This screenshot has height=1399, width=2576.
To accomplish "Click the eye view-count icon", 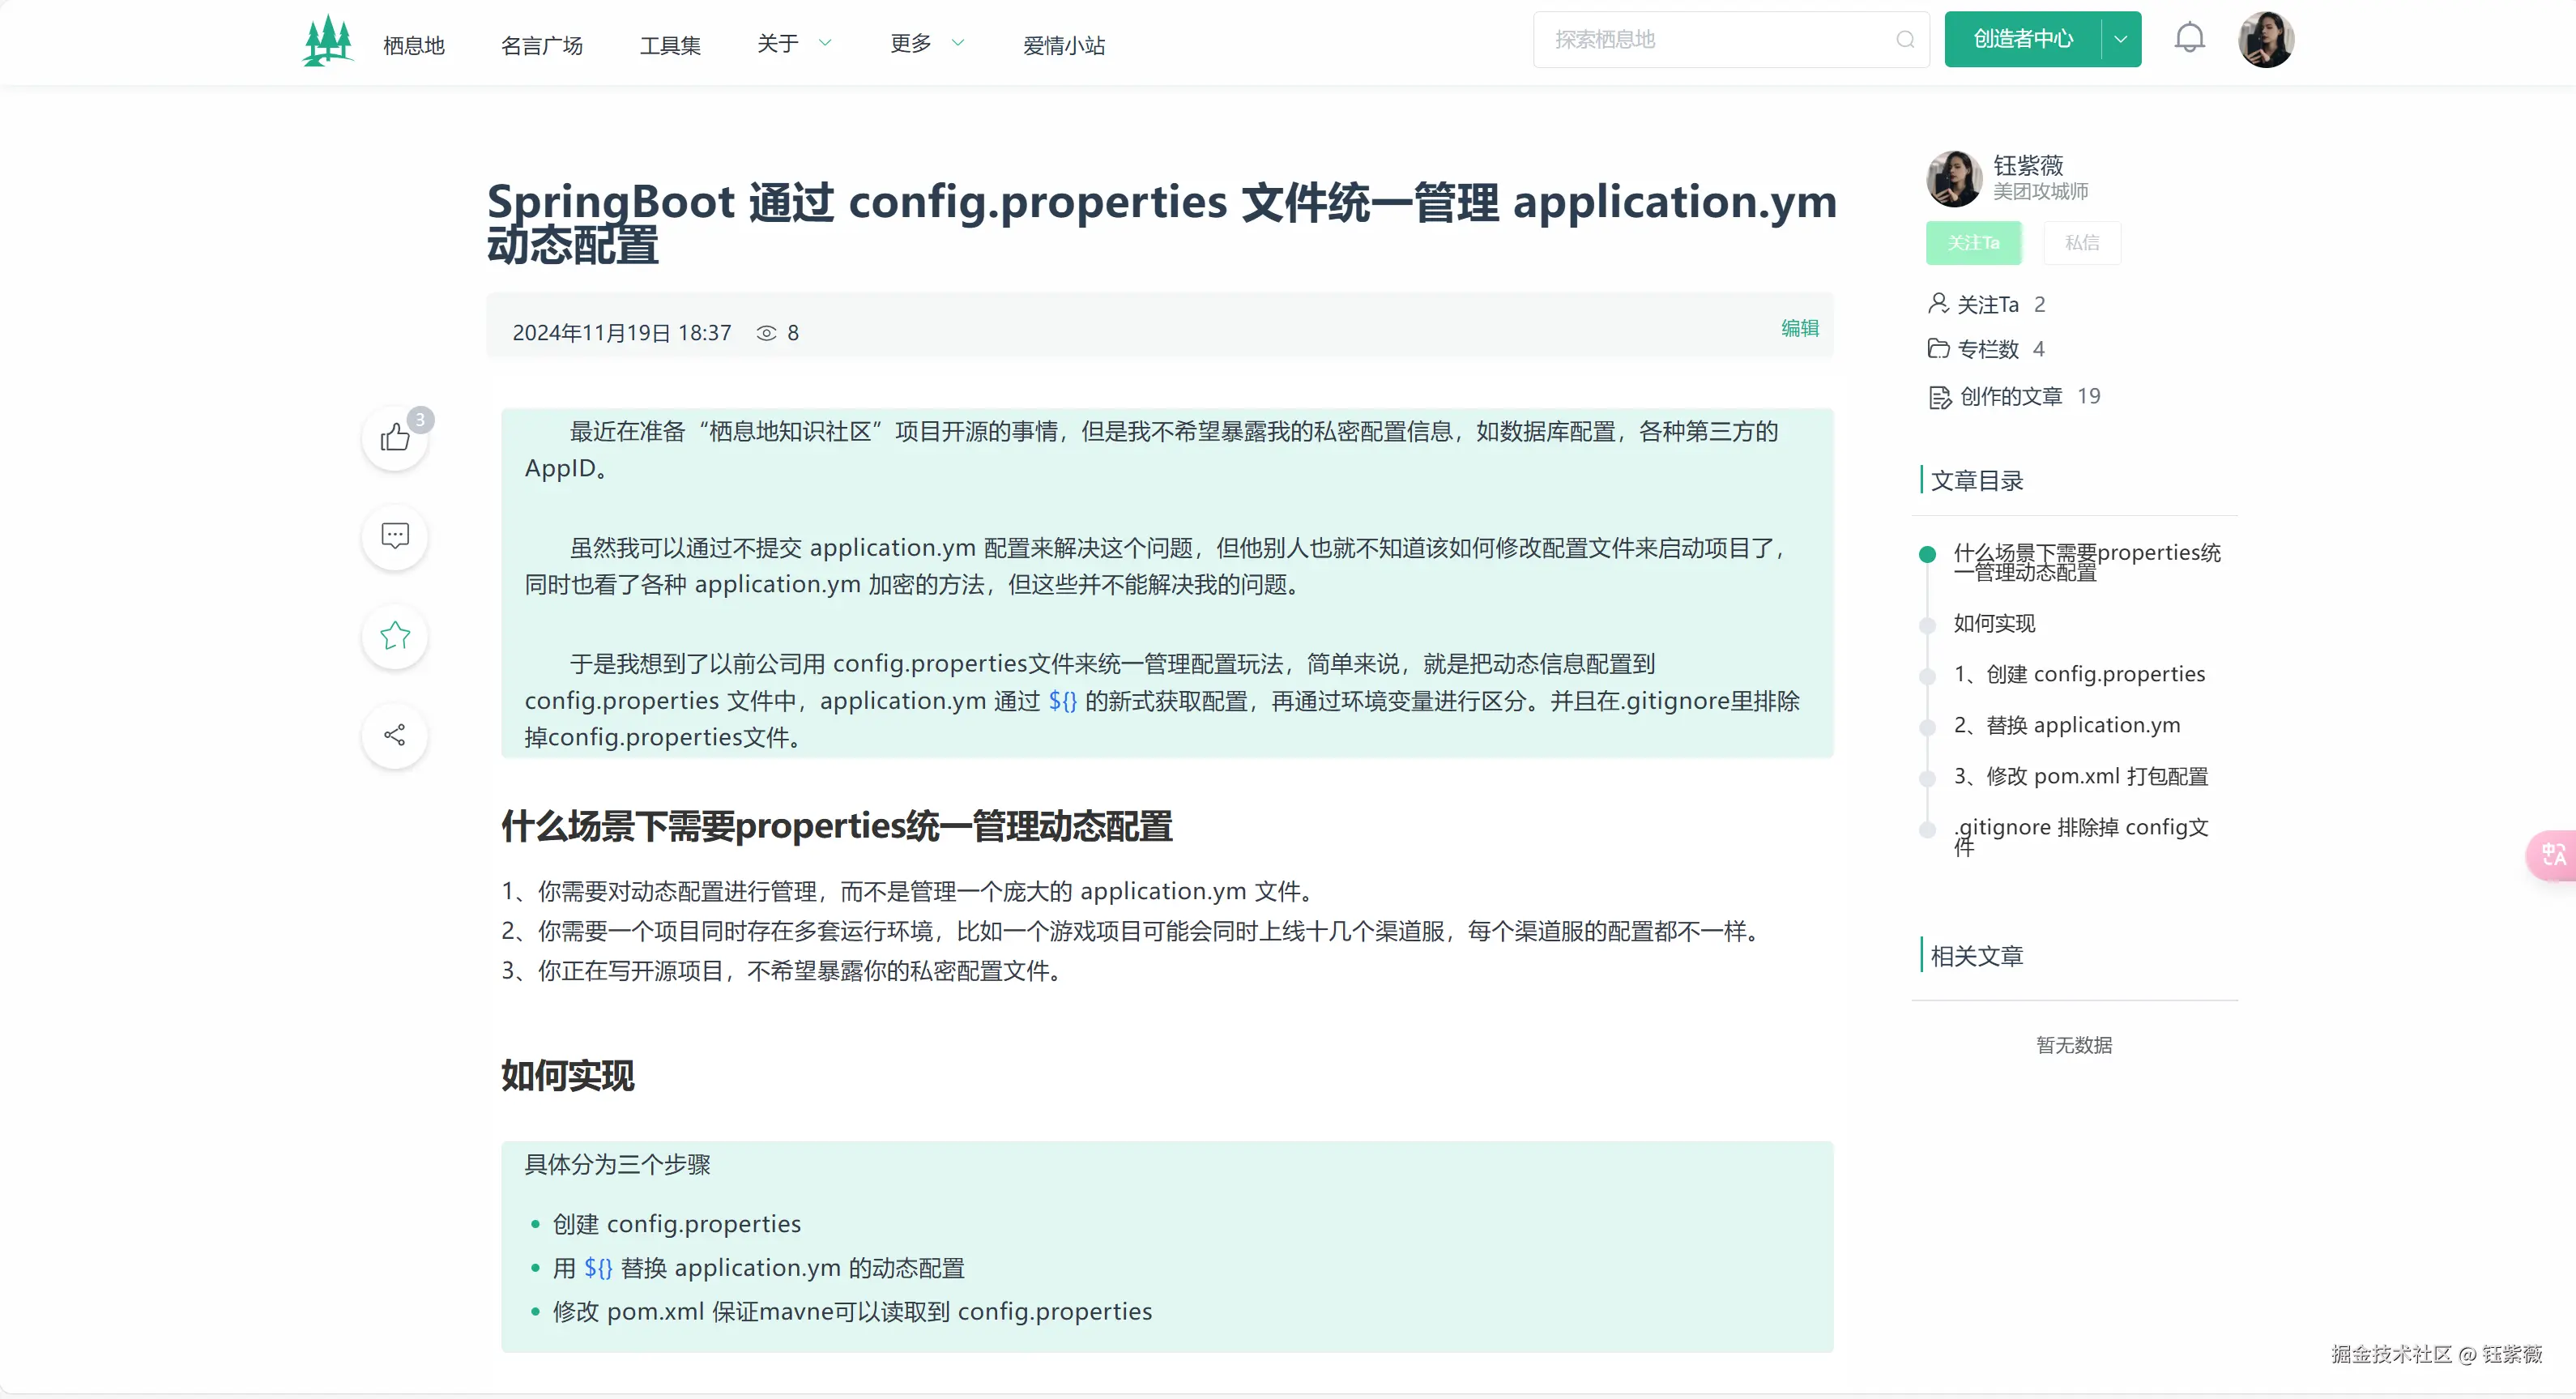I will pos(766,332).
